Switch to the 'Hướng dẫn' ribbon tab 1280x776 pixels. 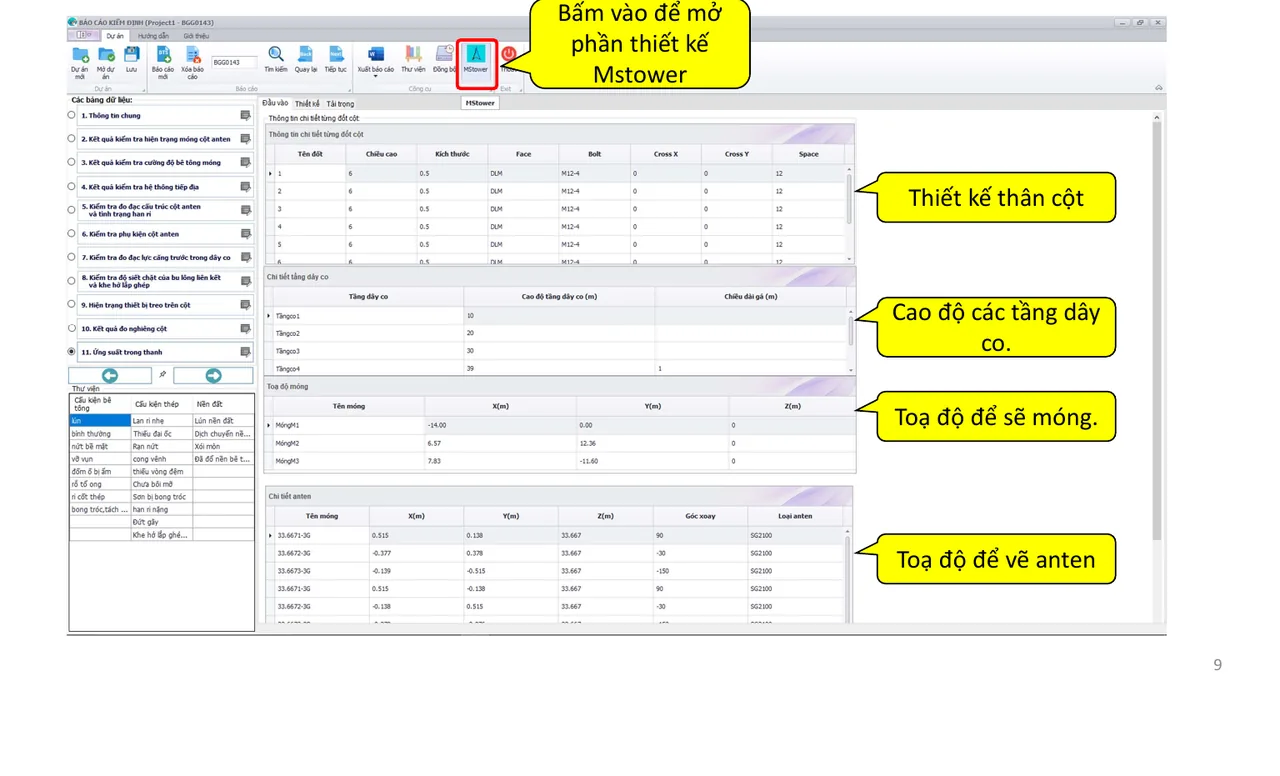tap(153, 35)
